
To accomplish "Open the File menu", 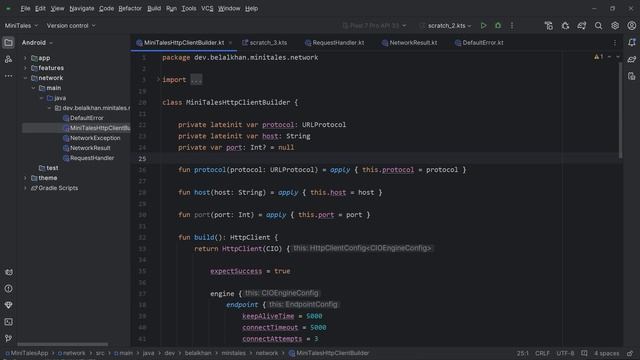I will point(25,9).
